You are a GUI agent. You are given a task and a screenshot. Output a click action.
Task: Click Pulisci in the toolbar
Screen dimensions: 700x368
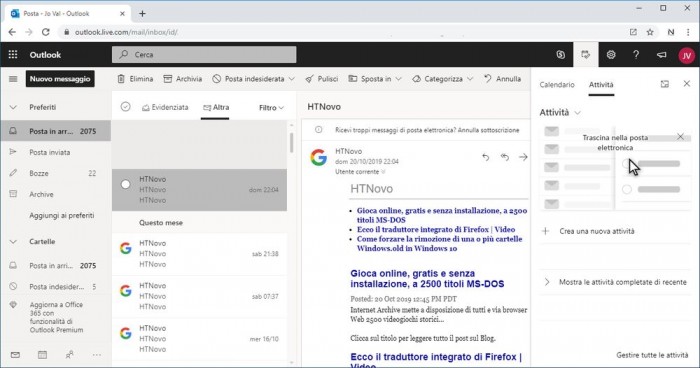[321, 79]
